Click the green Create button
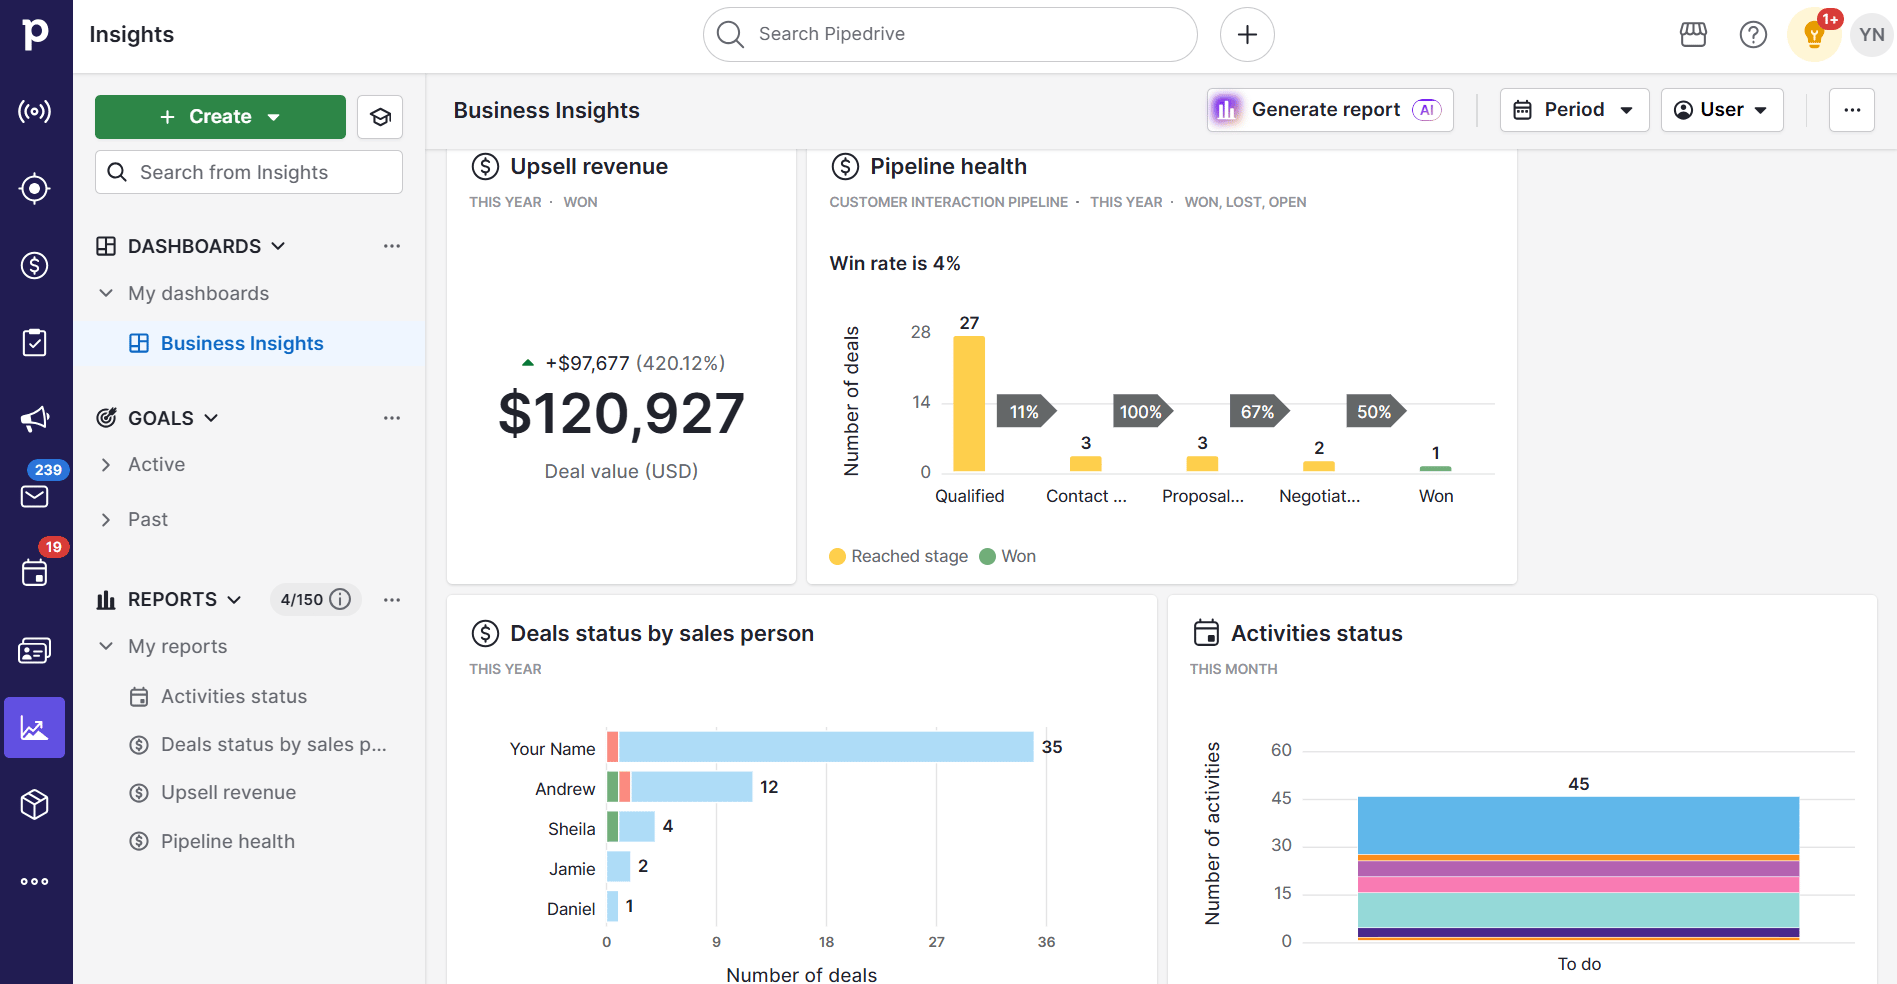This screenshot has width=1897, height=984. click(220, 116)
